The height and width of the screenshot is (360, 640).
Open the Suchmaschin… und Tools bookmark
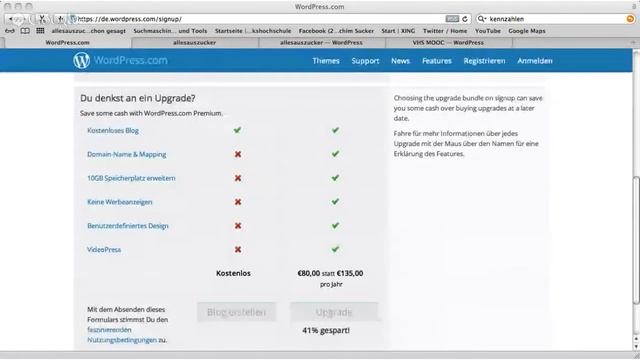pyautogui.click(x=170, y=31)
